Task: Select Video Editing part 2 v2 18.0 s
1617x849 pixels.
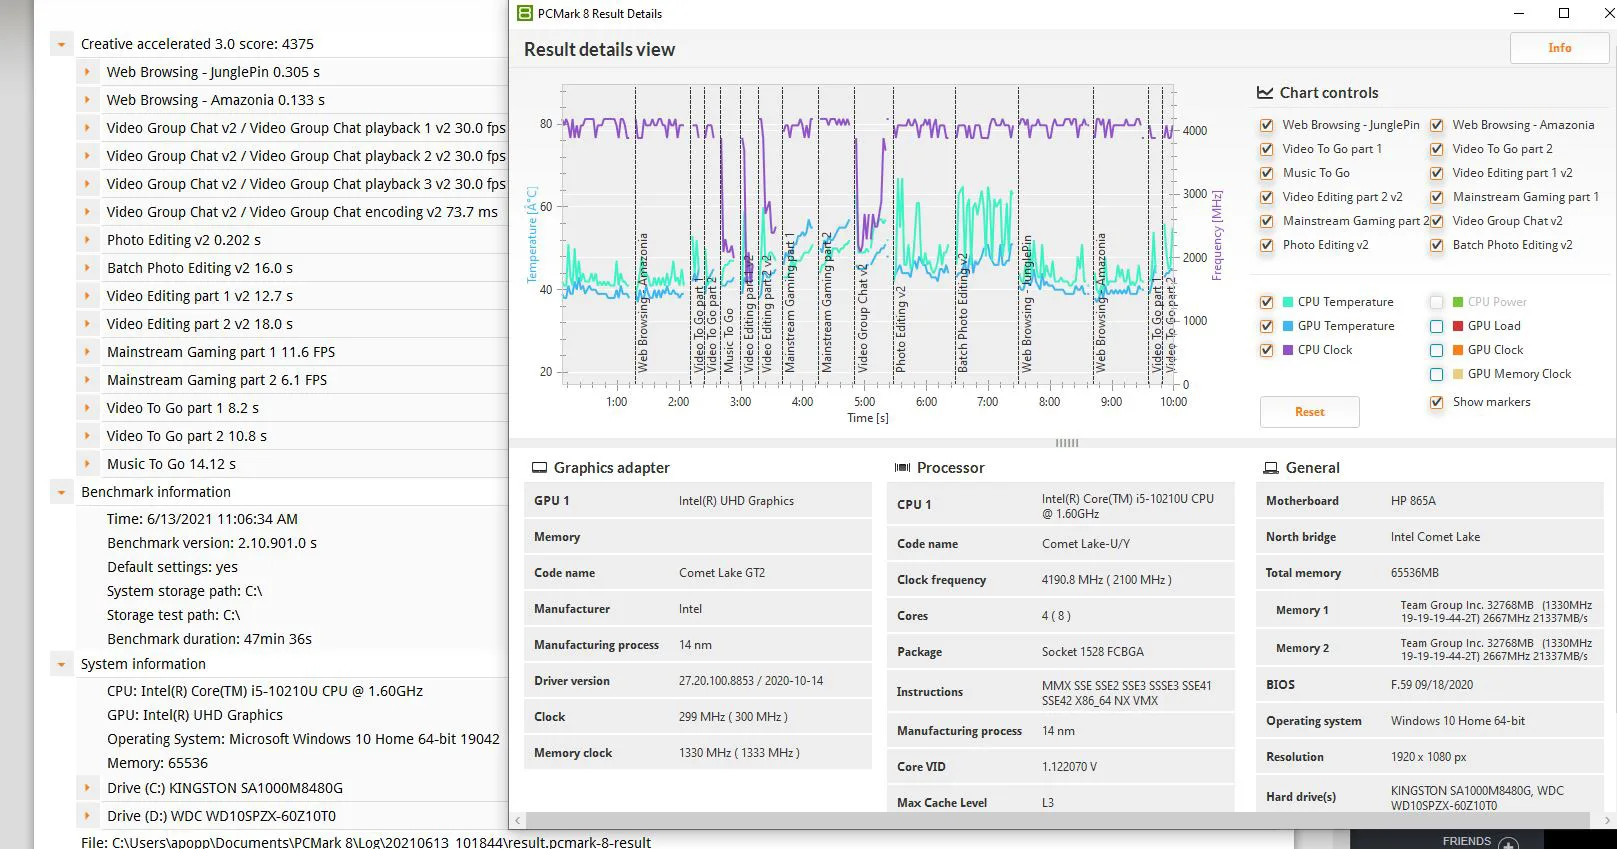Action: tap(199, 324)
